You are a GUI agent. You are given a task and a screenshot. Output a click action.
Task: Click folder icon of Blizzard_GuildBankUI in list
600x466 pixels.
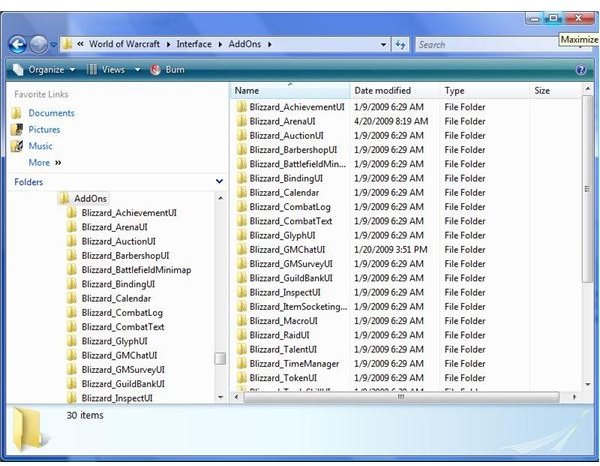click(241, 278)
